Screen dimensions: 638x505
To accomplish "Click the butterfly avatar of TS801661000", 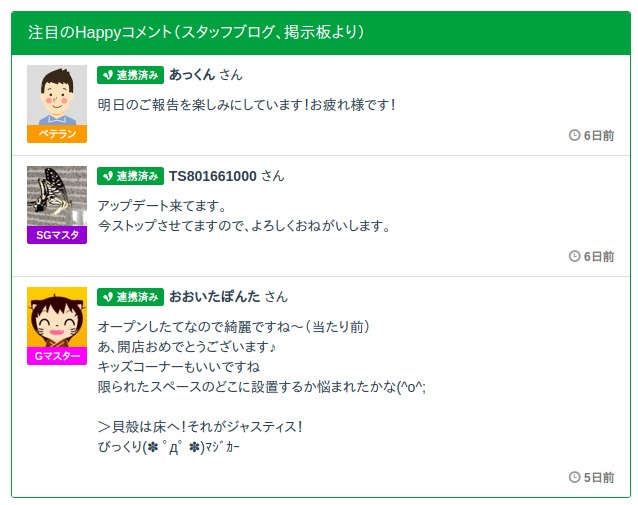I will click(x=57, y=196).
